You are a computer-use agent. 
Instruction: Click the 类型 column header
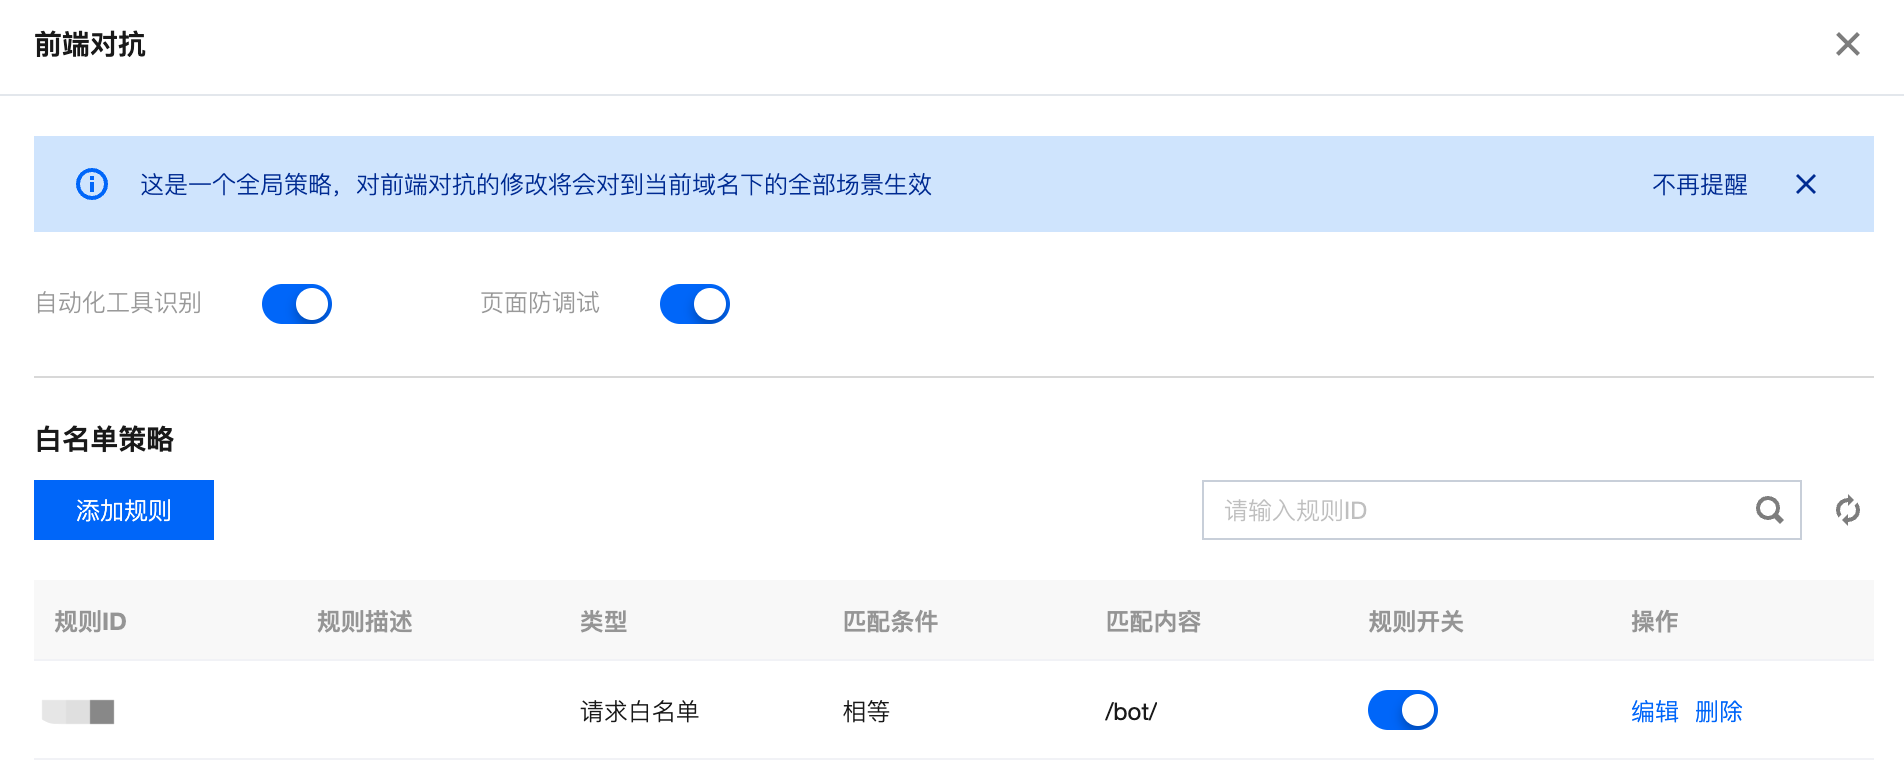(x=604, y=621)
